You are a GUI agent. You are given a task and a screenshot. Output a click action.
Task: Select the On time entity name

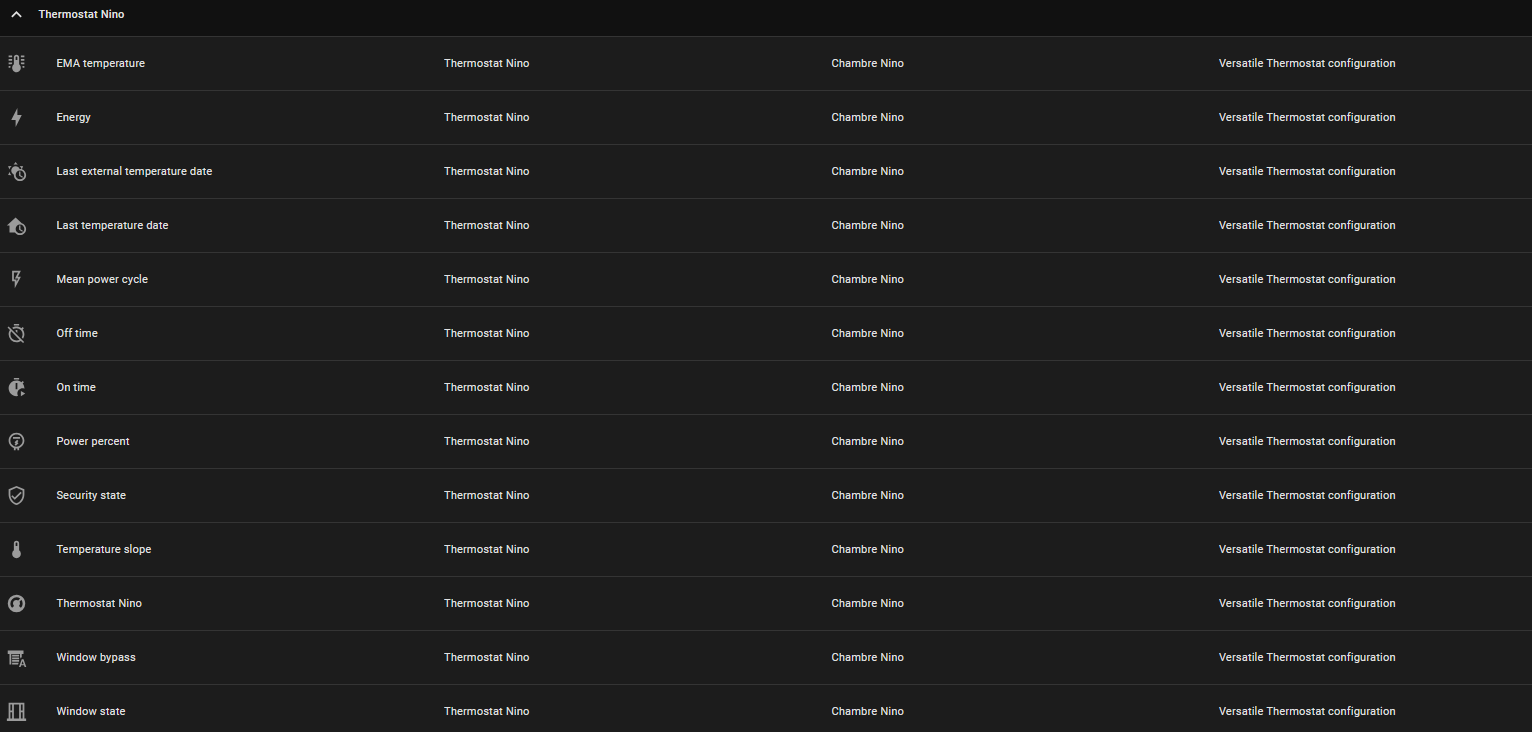[76, 387]
